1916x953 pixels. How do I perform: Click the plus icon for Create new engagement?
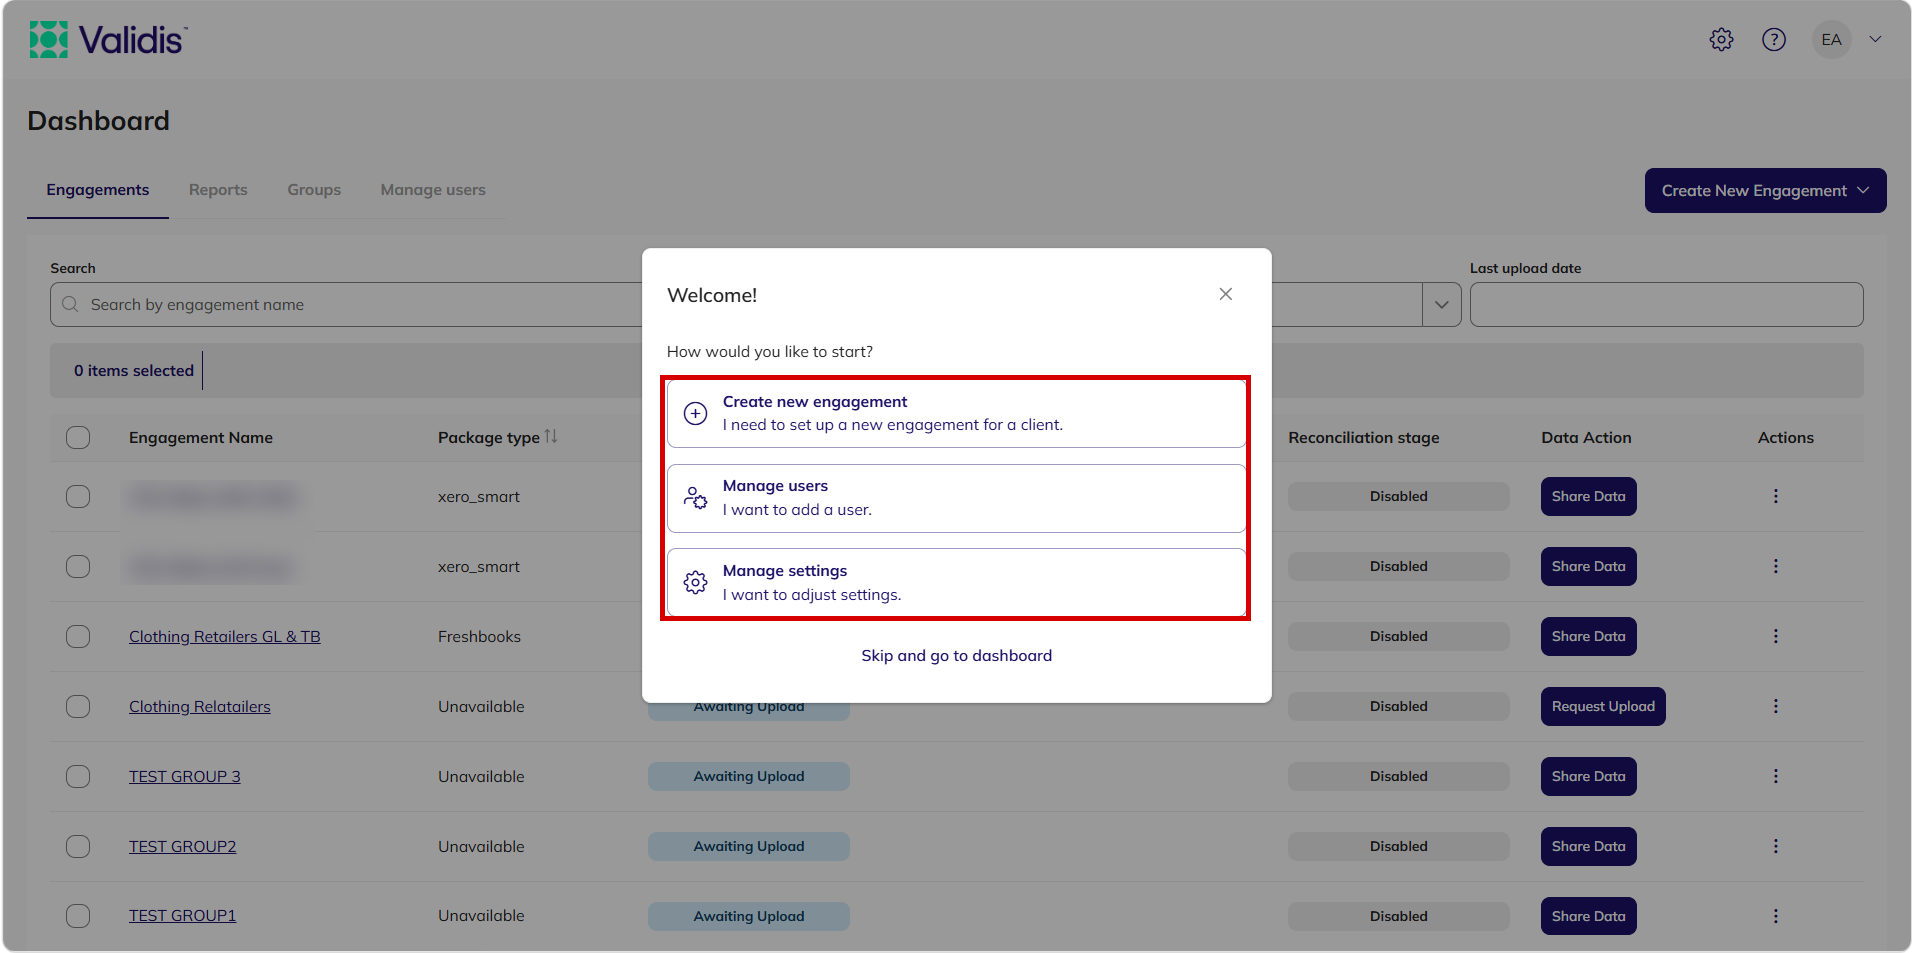click(695, 413)
